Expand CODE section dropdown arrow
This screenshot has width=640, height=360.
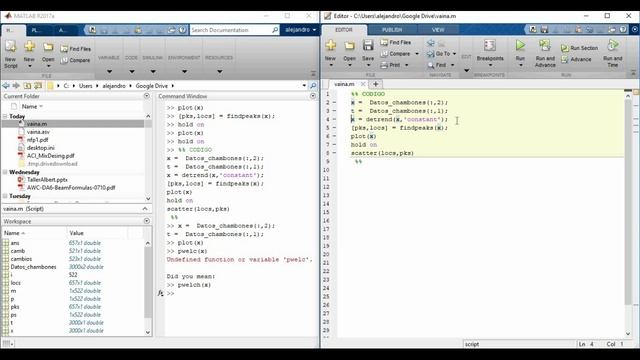(x=131, y=71)
